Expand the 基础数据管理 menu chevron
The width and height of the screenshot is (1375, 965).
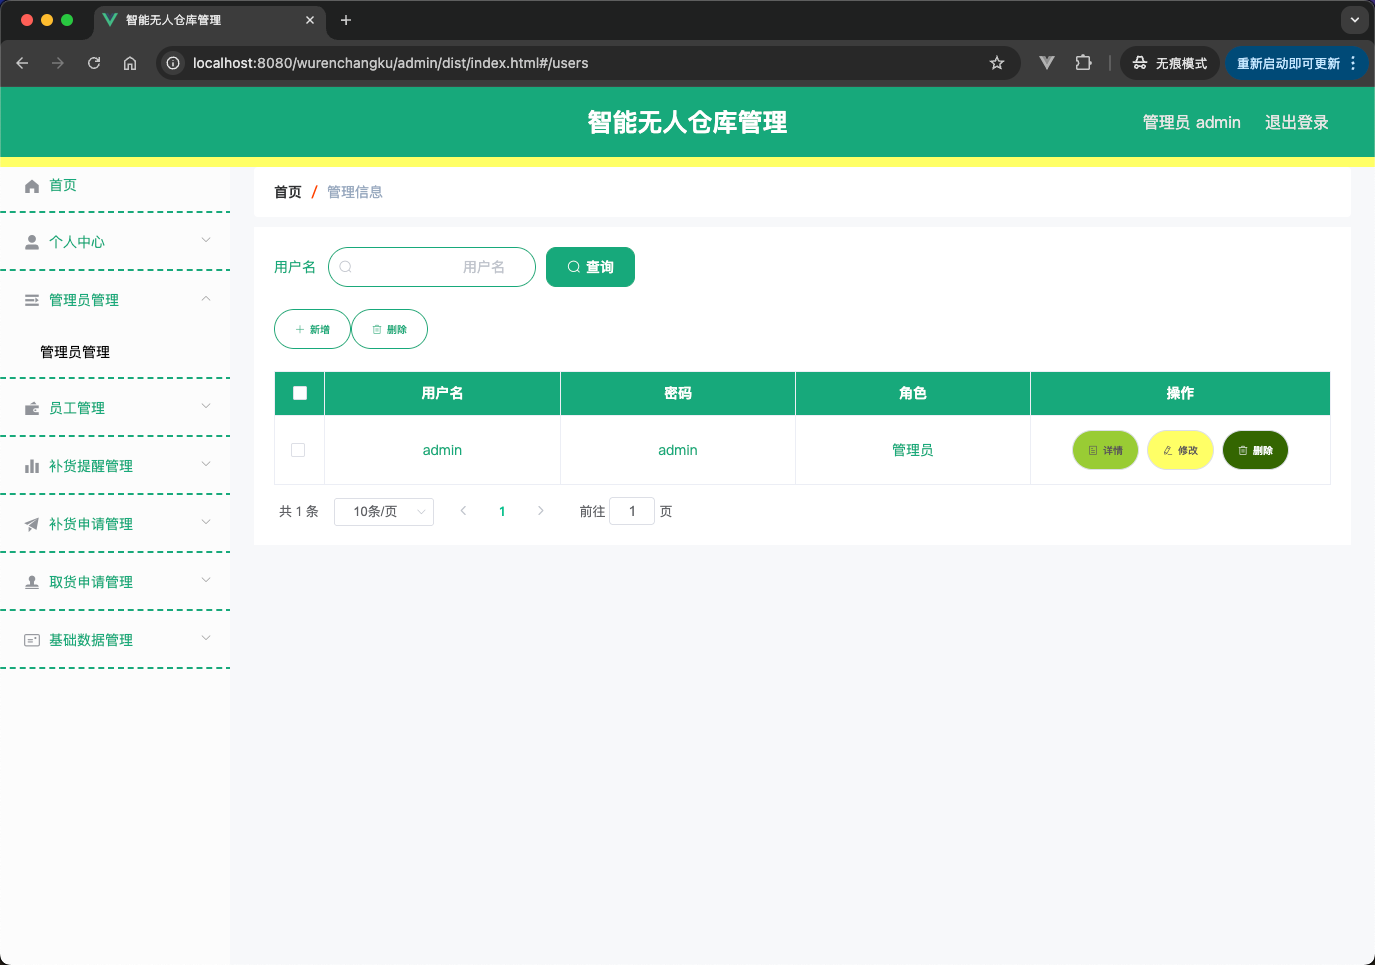[x=206, y=638]
